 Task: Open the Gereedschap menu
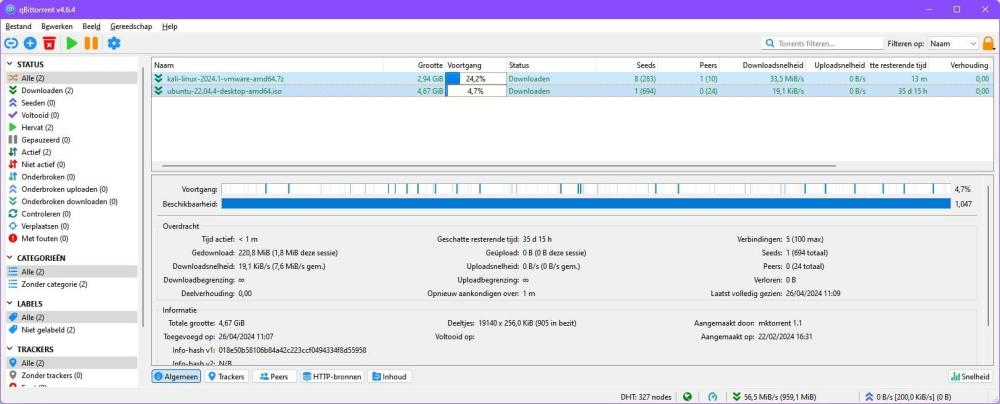click(131, 27)
